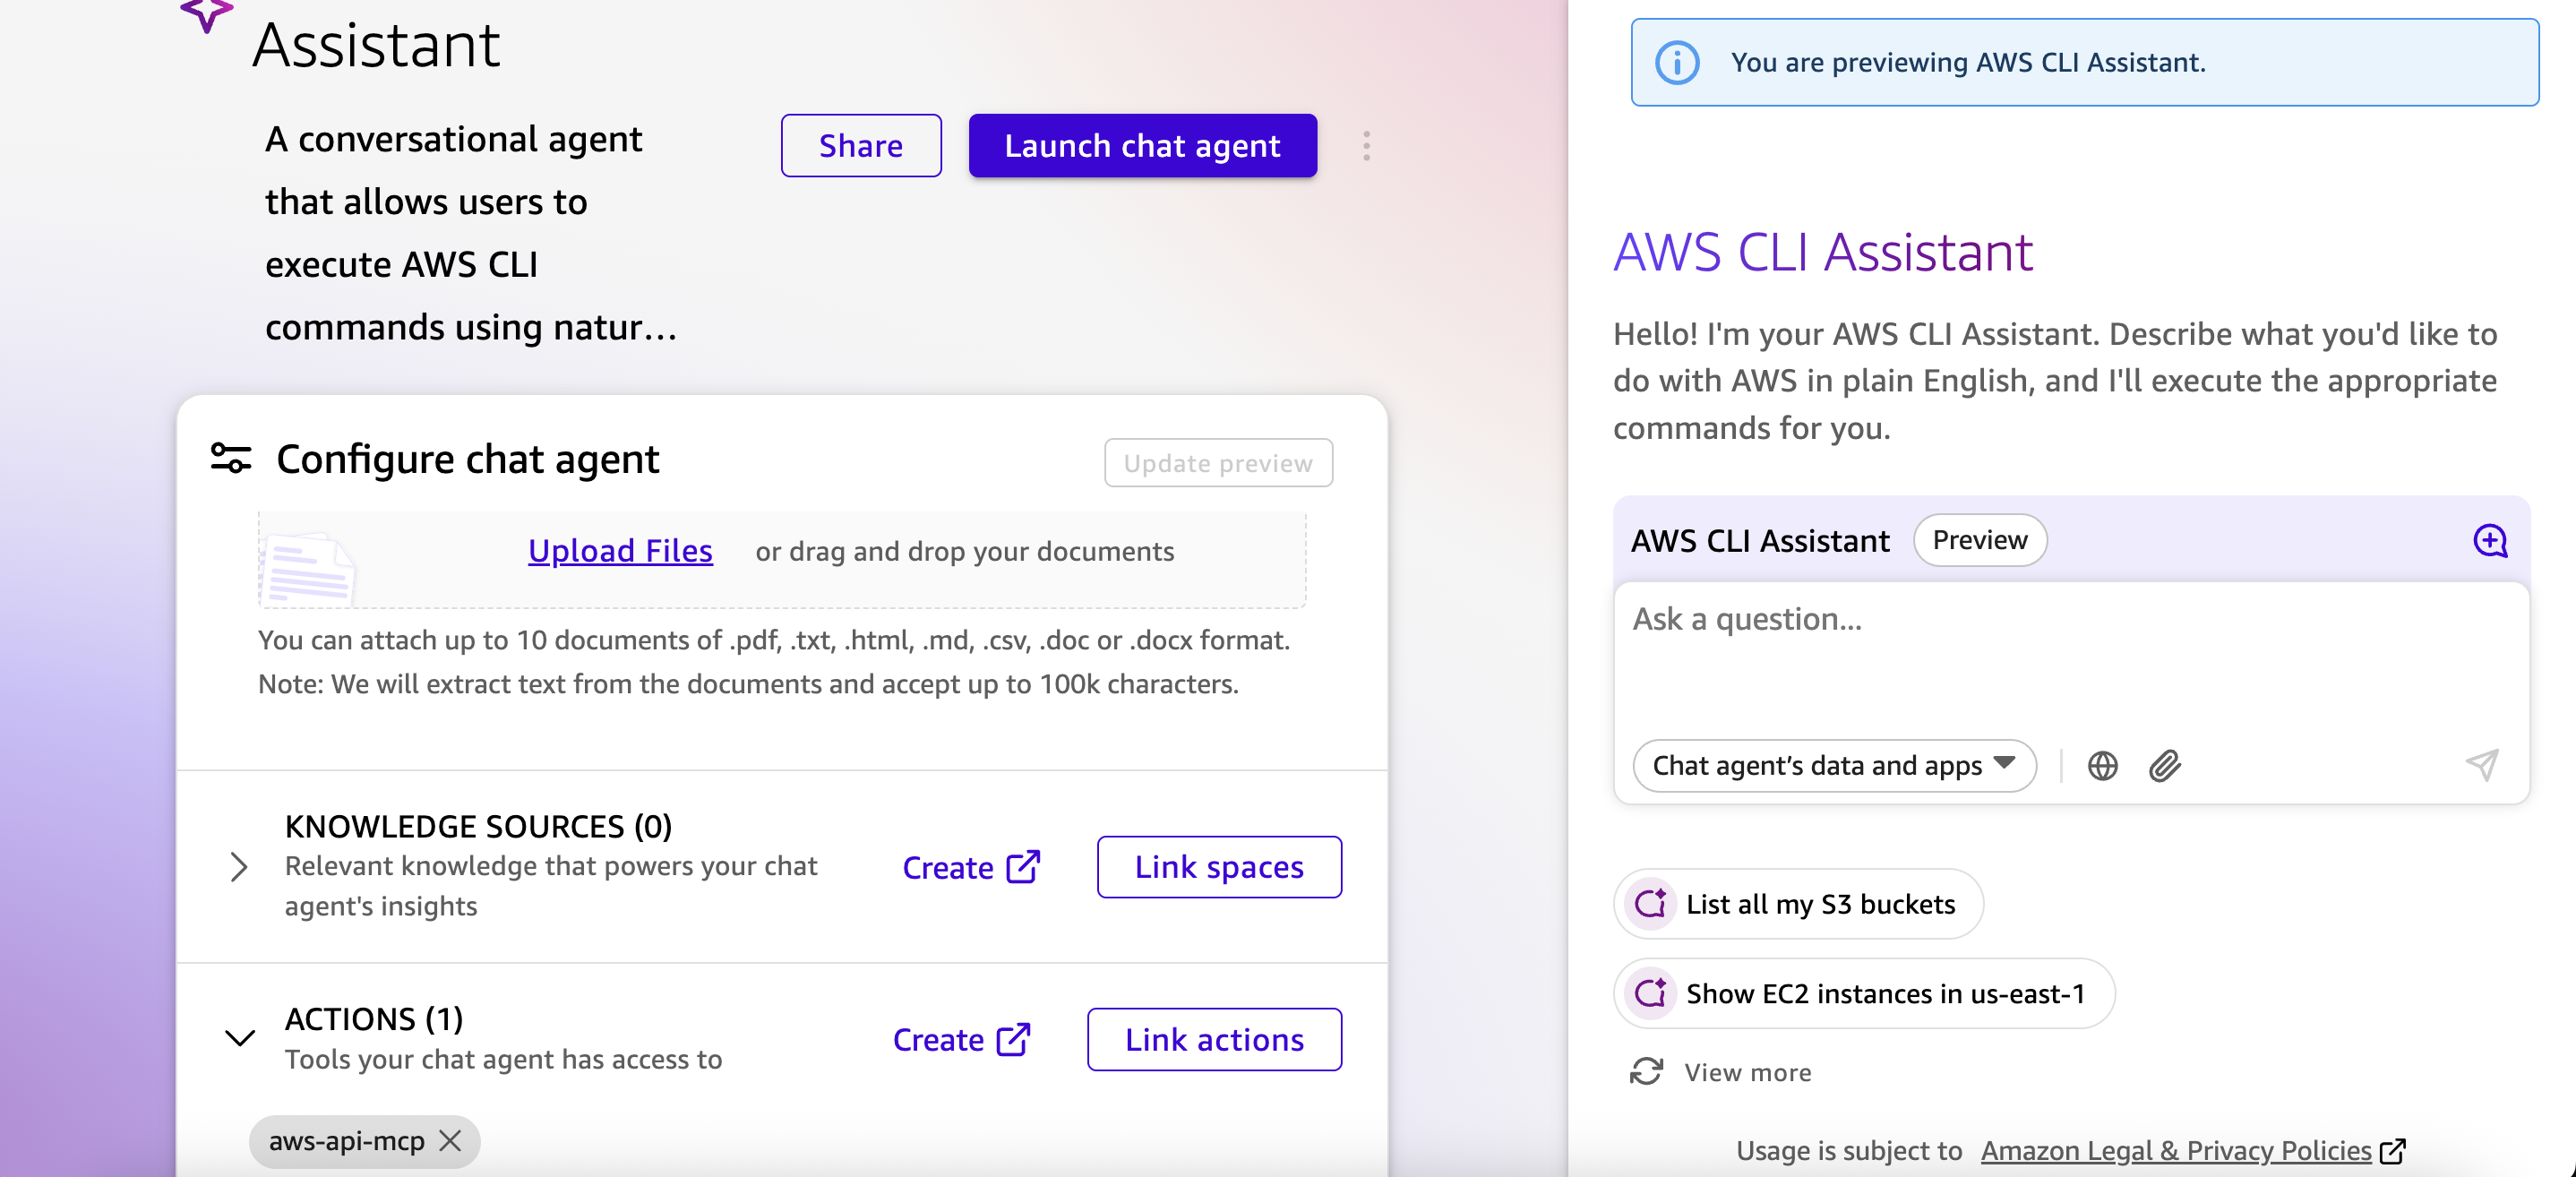The height and width of the screenshot is (1177, 2576).
Task: Click the Link spaces button
Action: (x=1219, y=867)
